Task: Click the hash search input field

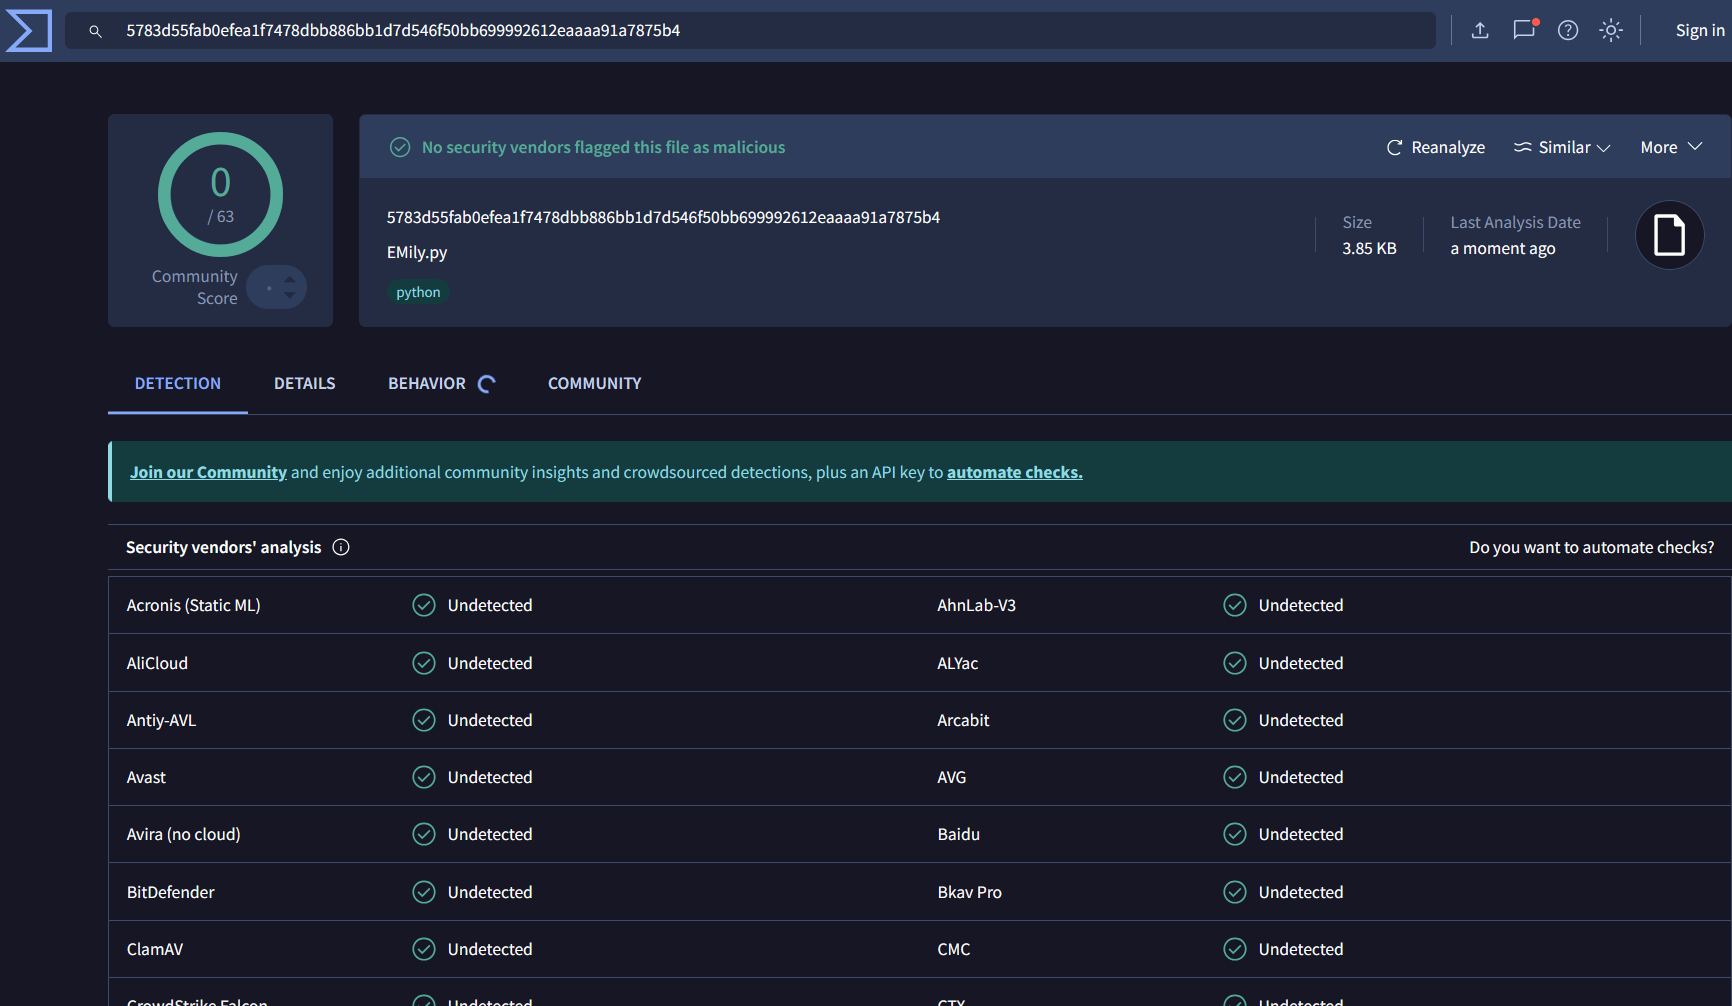Action: 750,31
